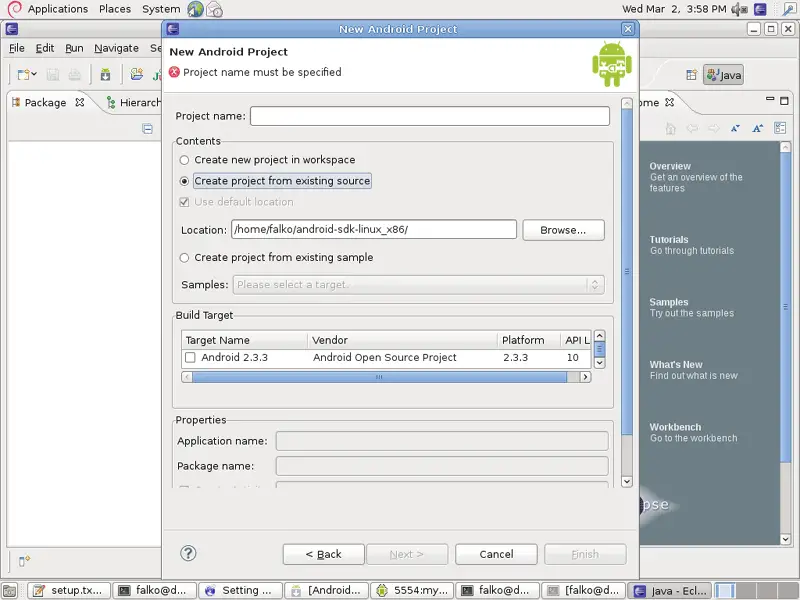Click the < Back button
The image size is (800, 600).
323,554
